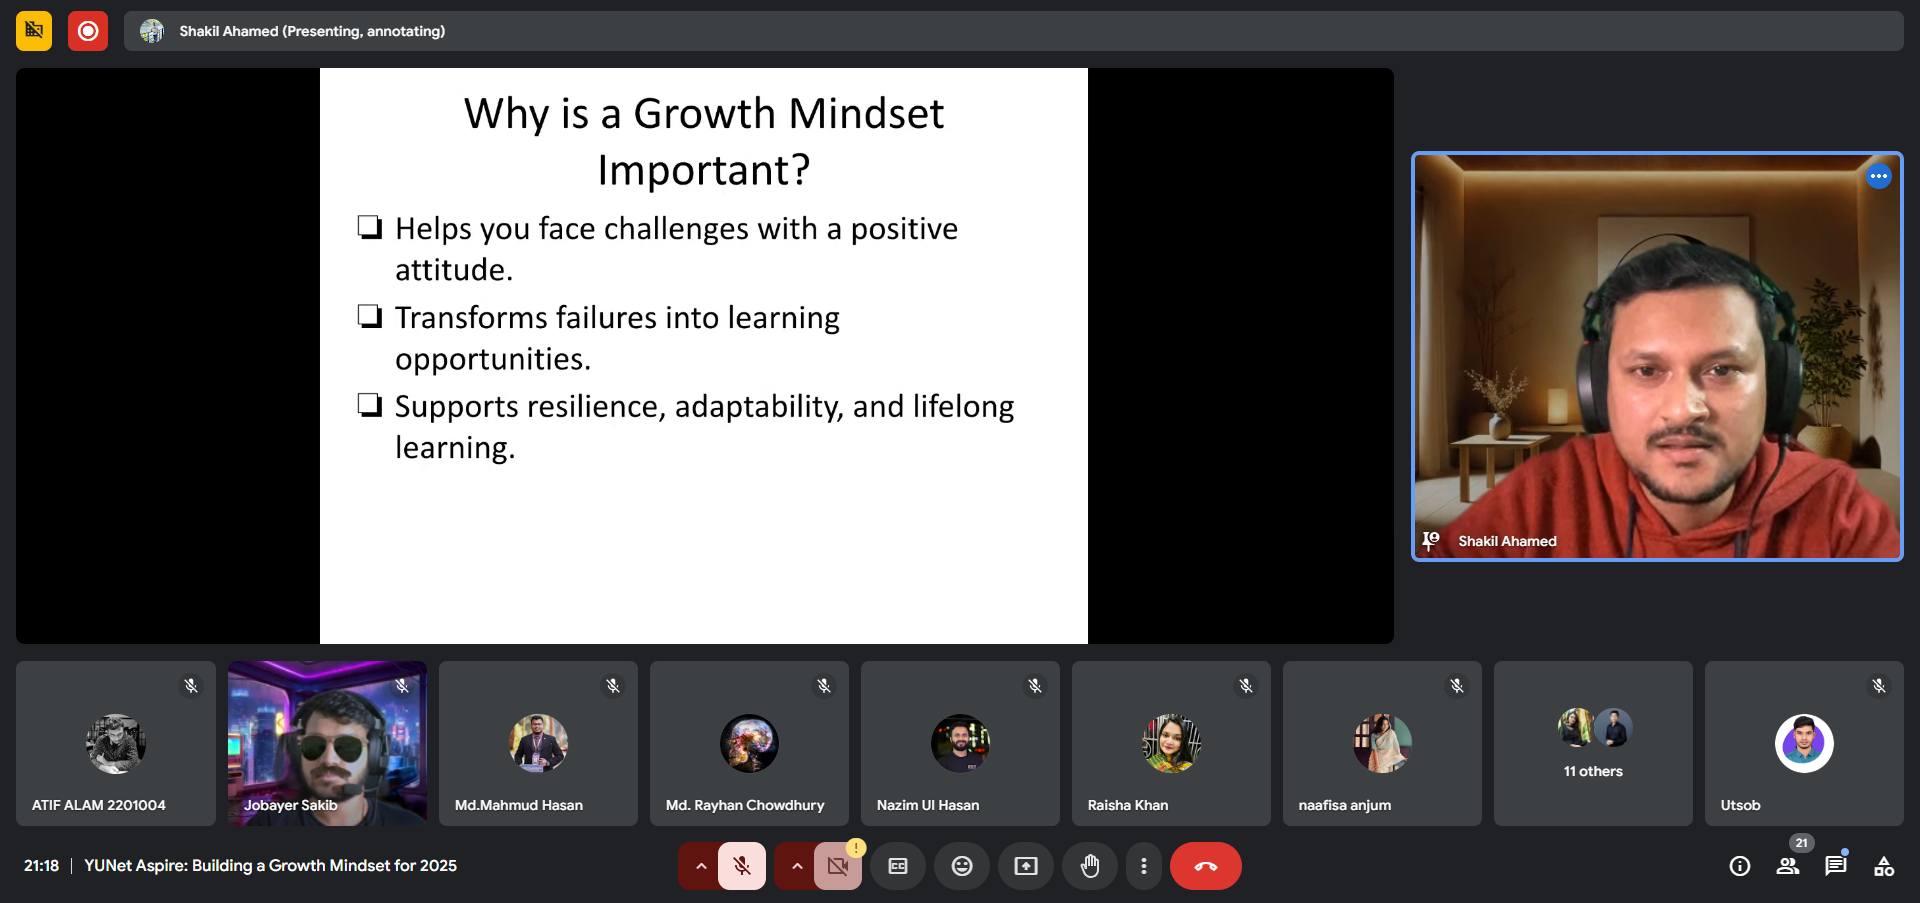Raise your hand in the meeting
The image size is (1920, 903).
1089,866
